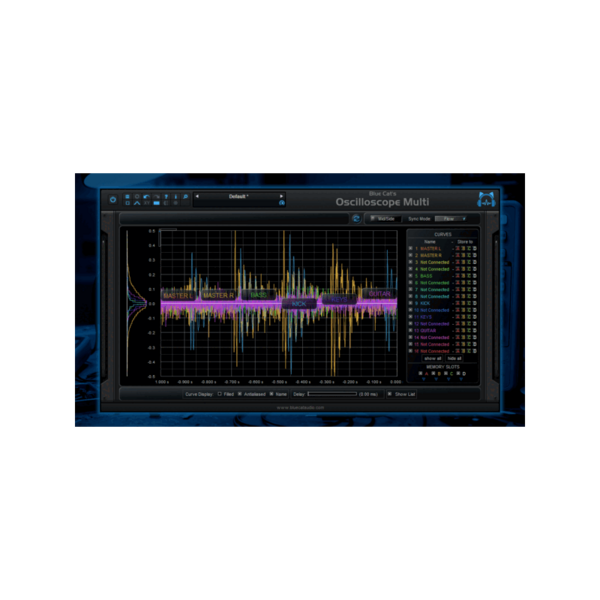
Task: Toggle the Name display checkbox
Action: 272,394
